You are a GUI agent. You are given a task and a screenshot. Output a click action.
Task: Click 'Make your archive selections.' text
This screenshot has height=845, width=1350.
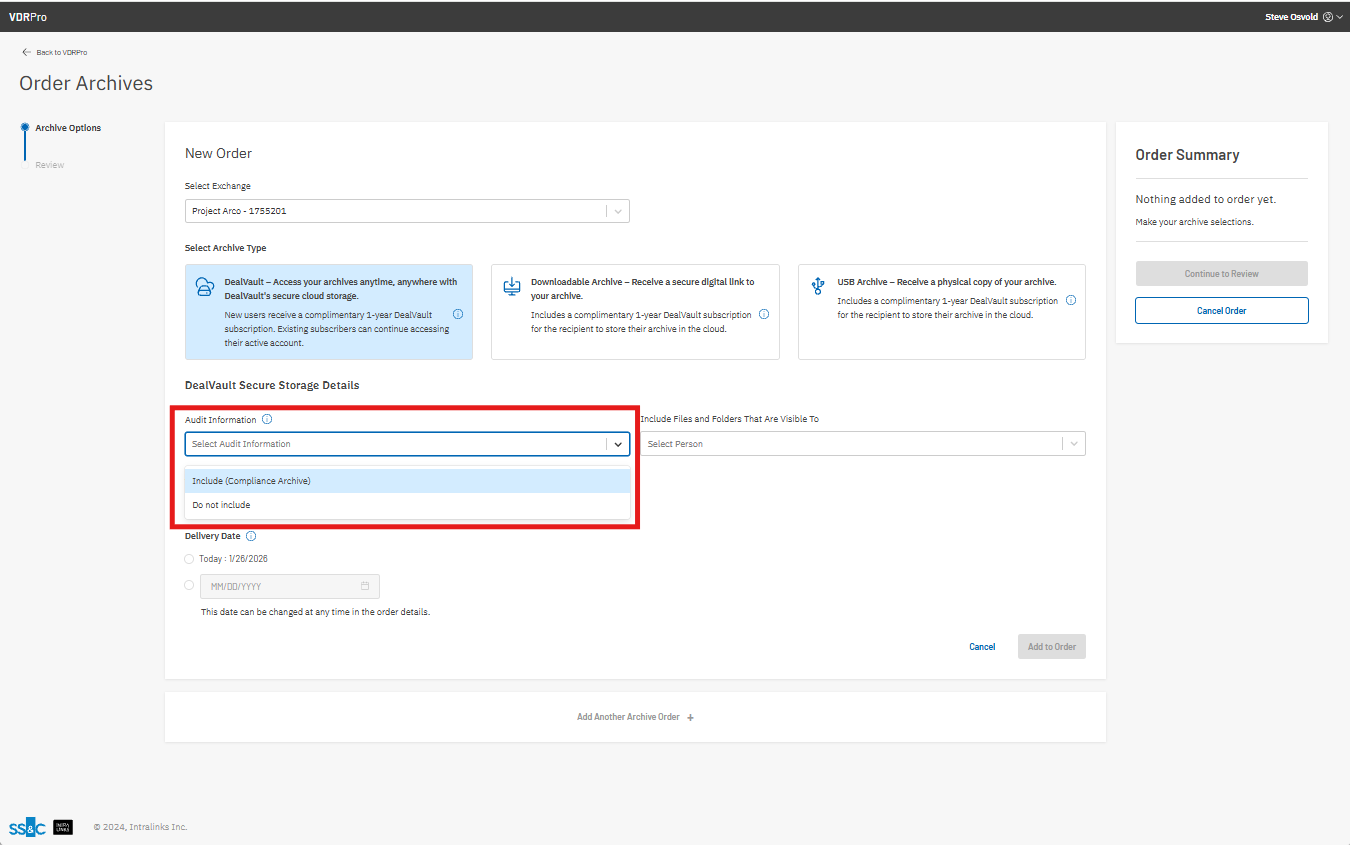tap(1194, 222)
